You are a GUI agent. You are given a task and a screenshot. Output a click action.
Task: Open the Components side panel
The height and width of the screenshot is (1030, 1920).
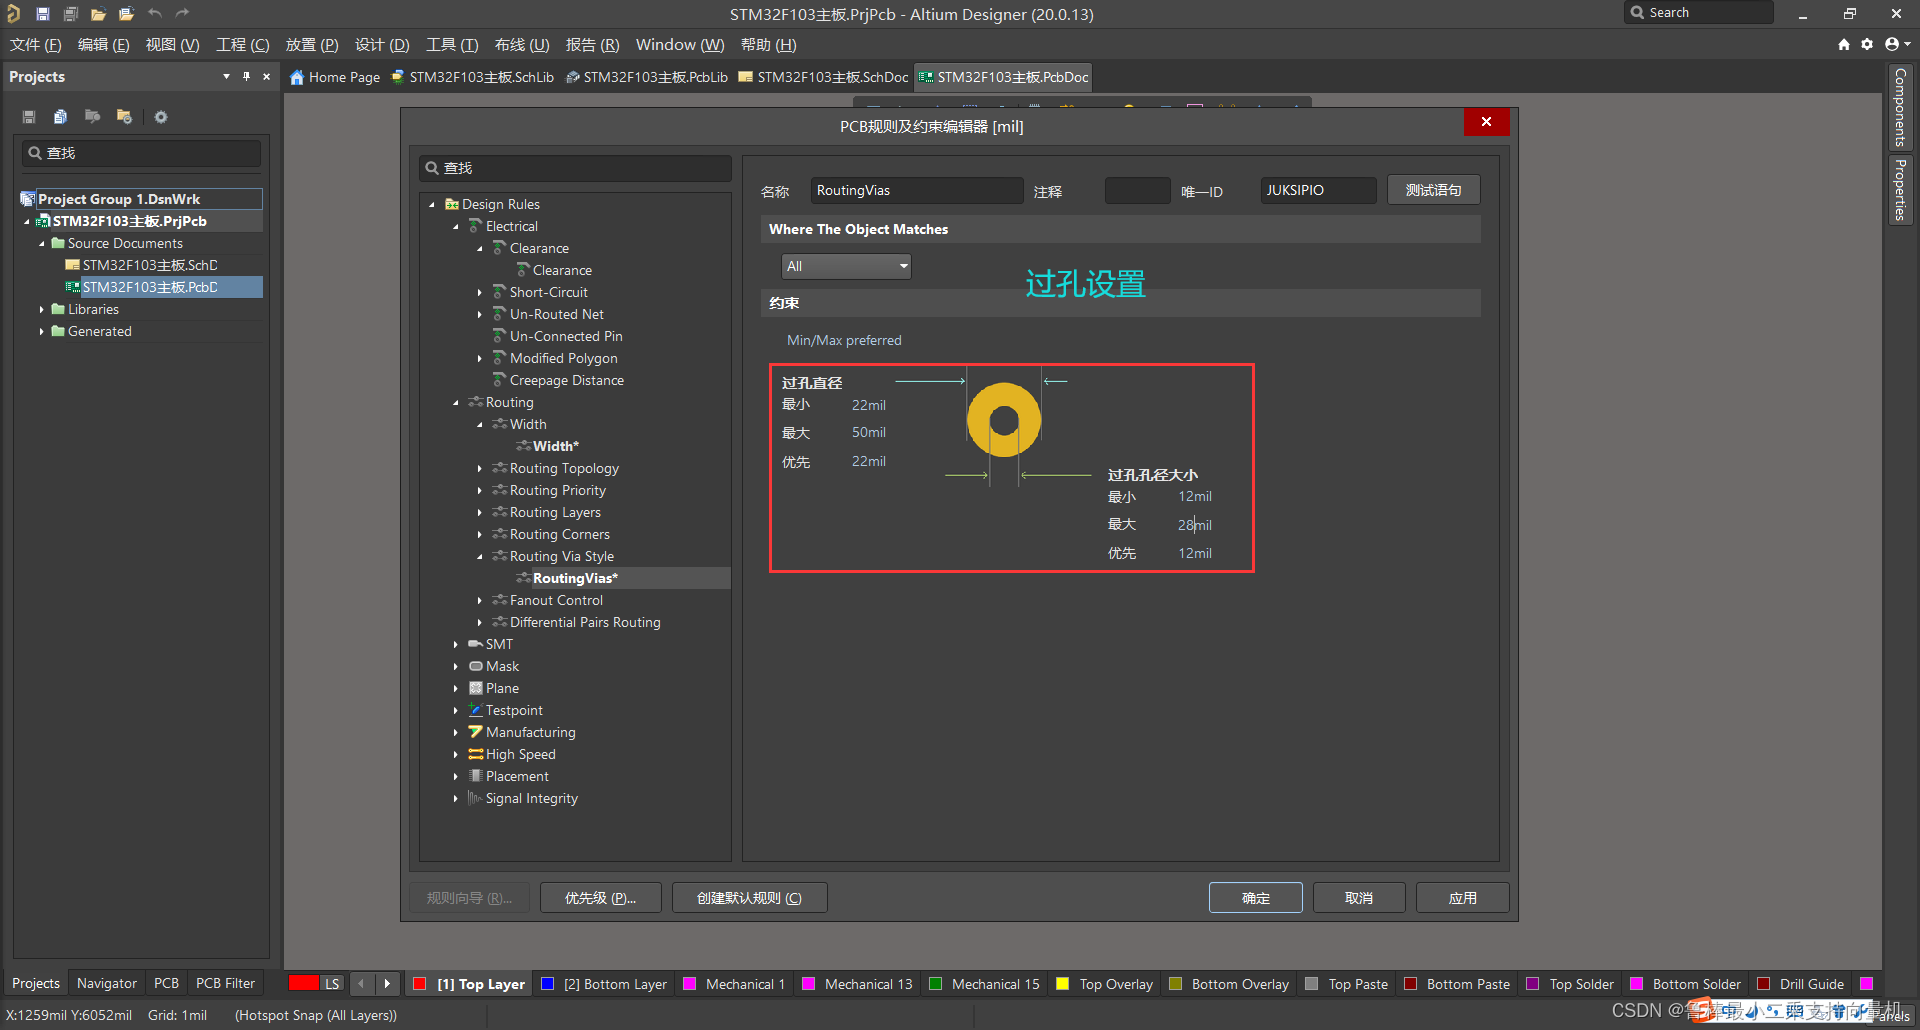point(1900,107)
